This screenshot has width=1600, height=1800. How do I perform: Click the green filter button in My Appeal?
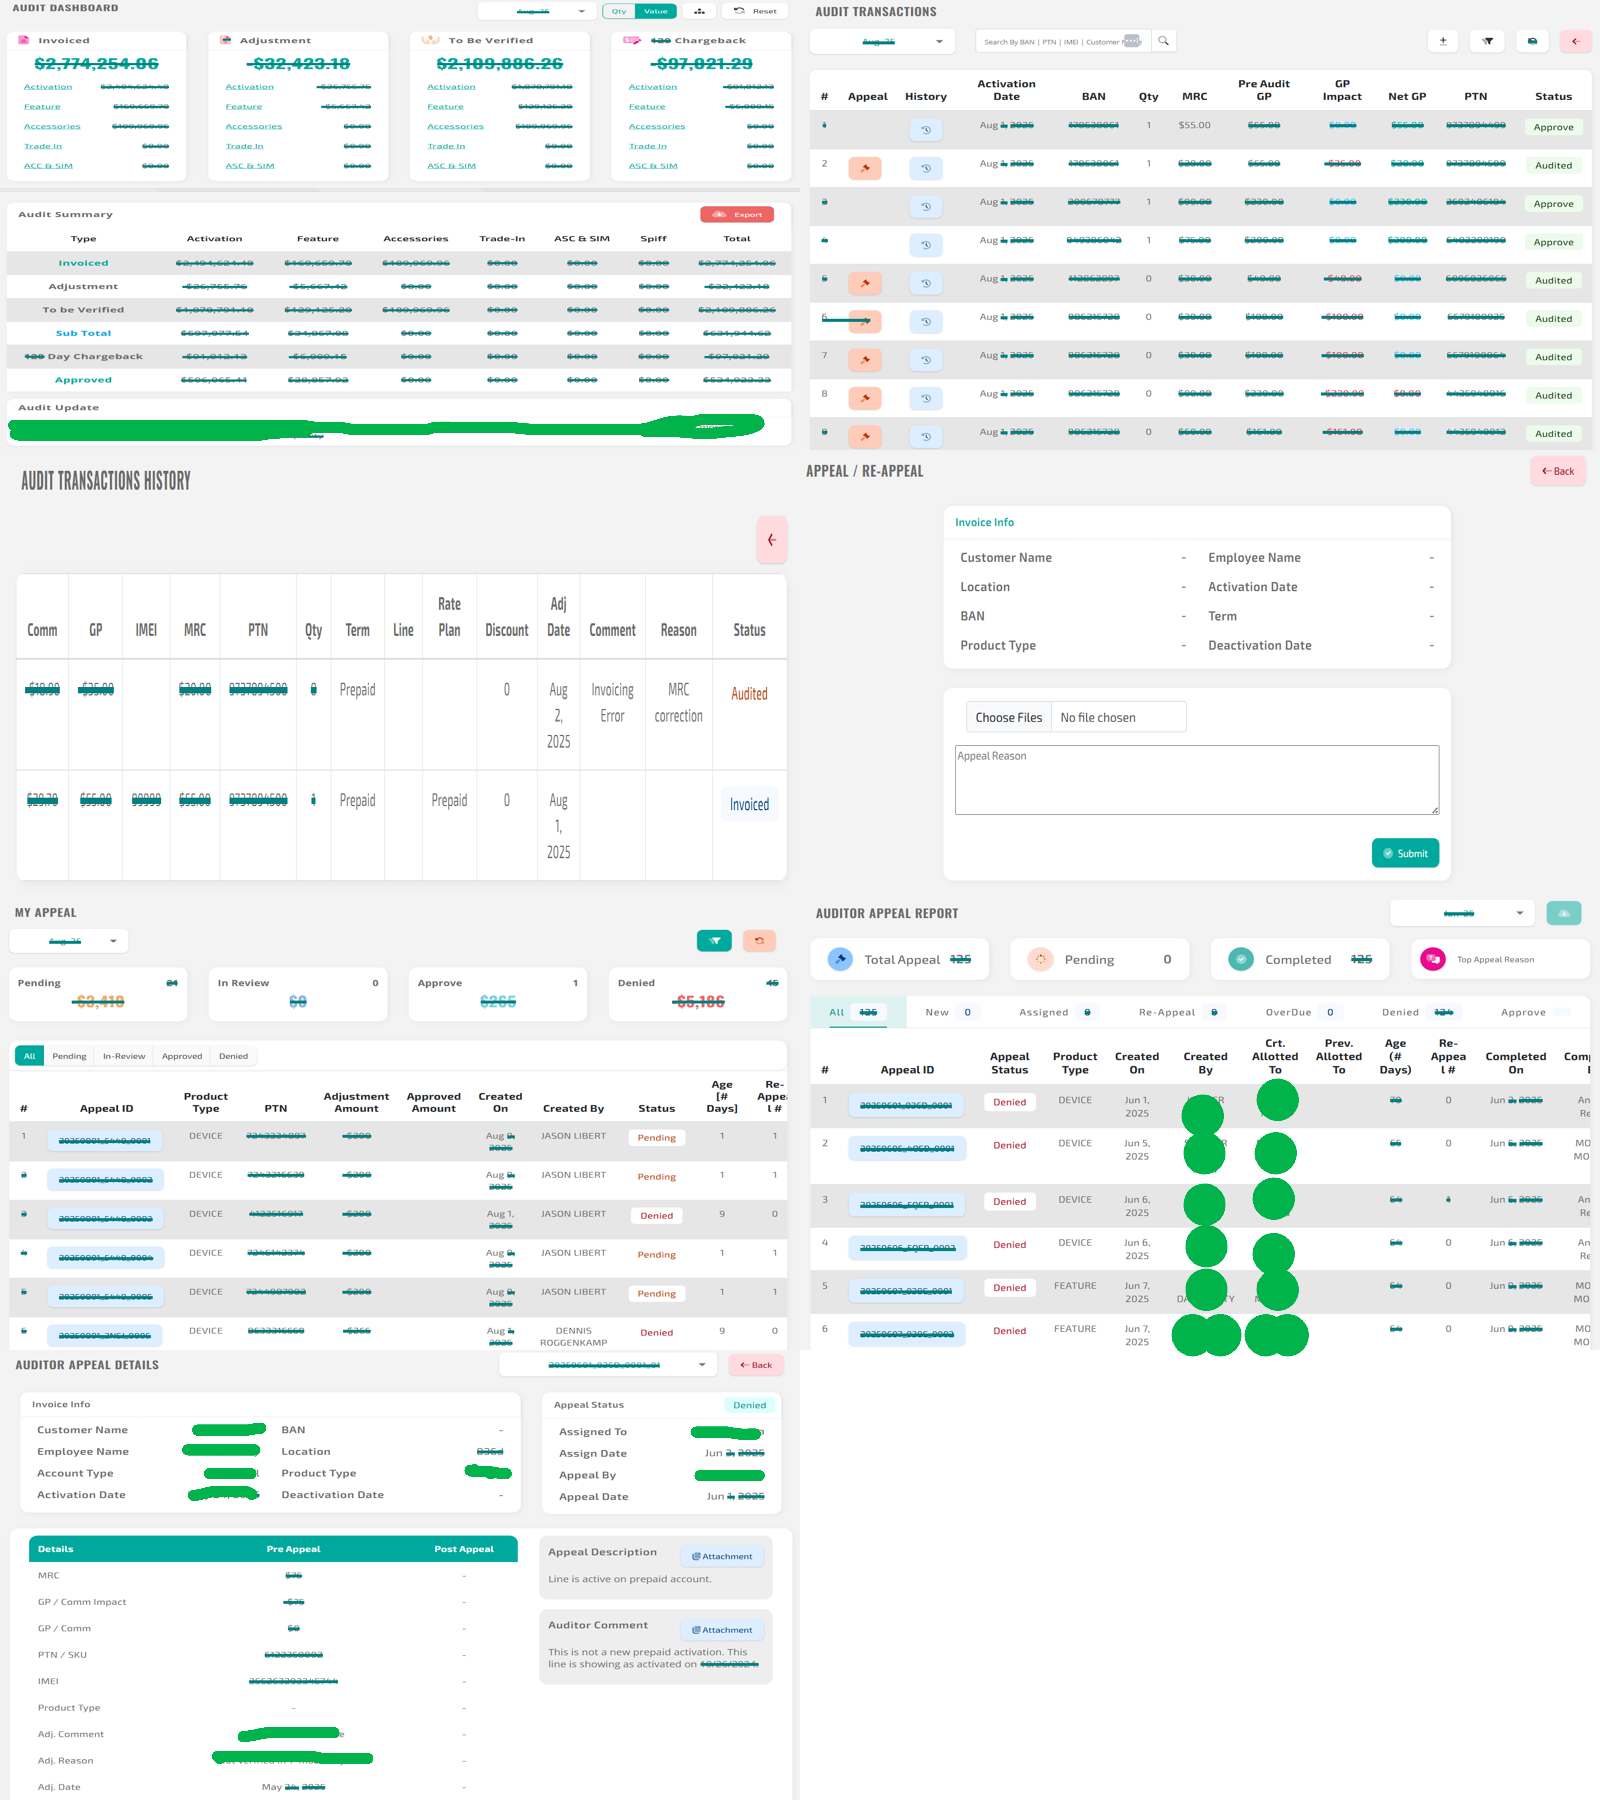click(x=714, y=941)
